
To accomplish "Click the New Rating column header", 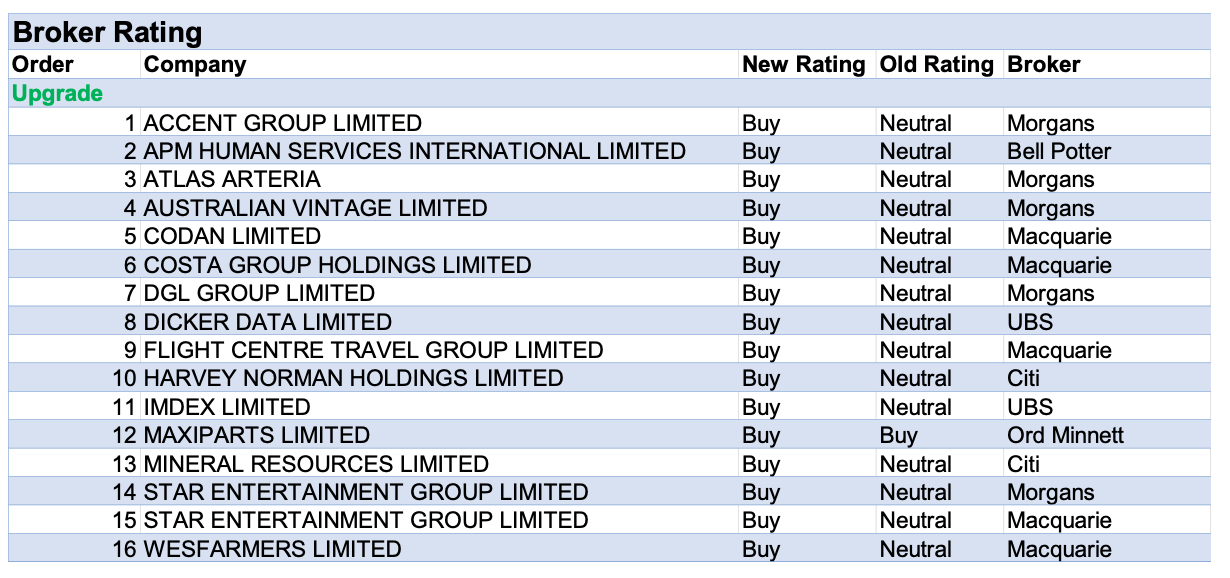I will [x=803, y=65].
